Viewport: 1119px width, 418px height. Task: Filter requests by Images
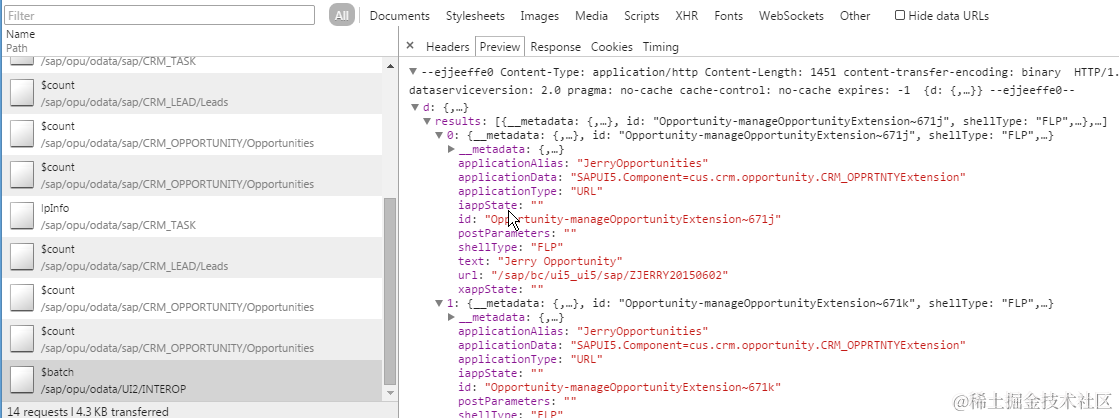540,16
